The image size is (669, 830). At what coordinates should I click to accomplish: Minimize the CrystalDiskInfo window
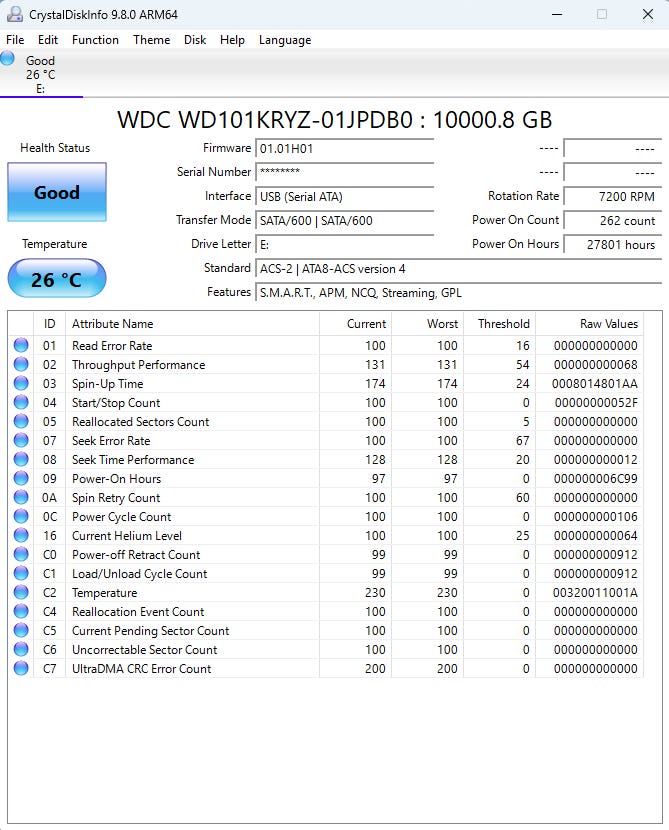coord(557,14)
